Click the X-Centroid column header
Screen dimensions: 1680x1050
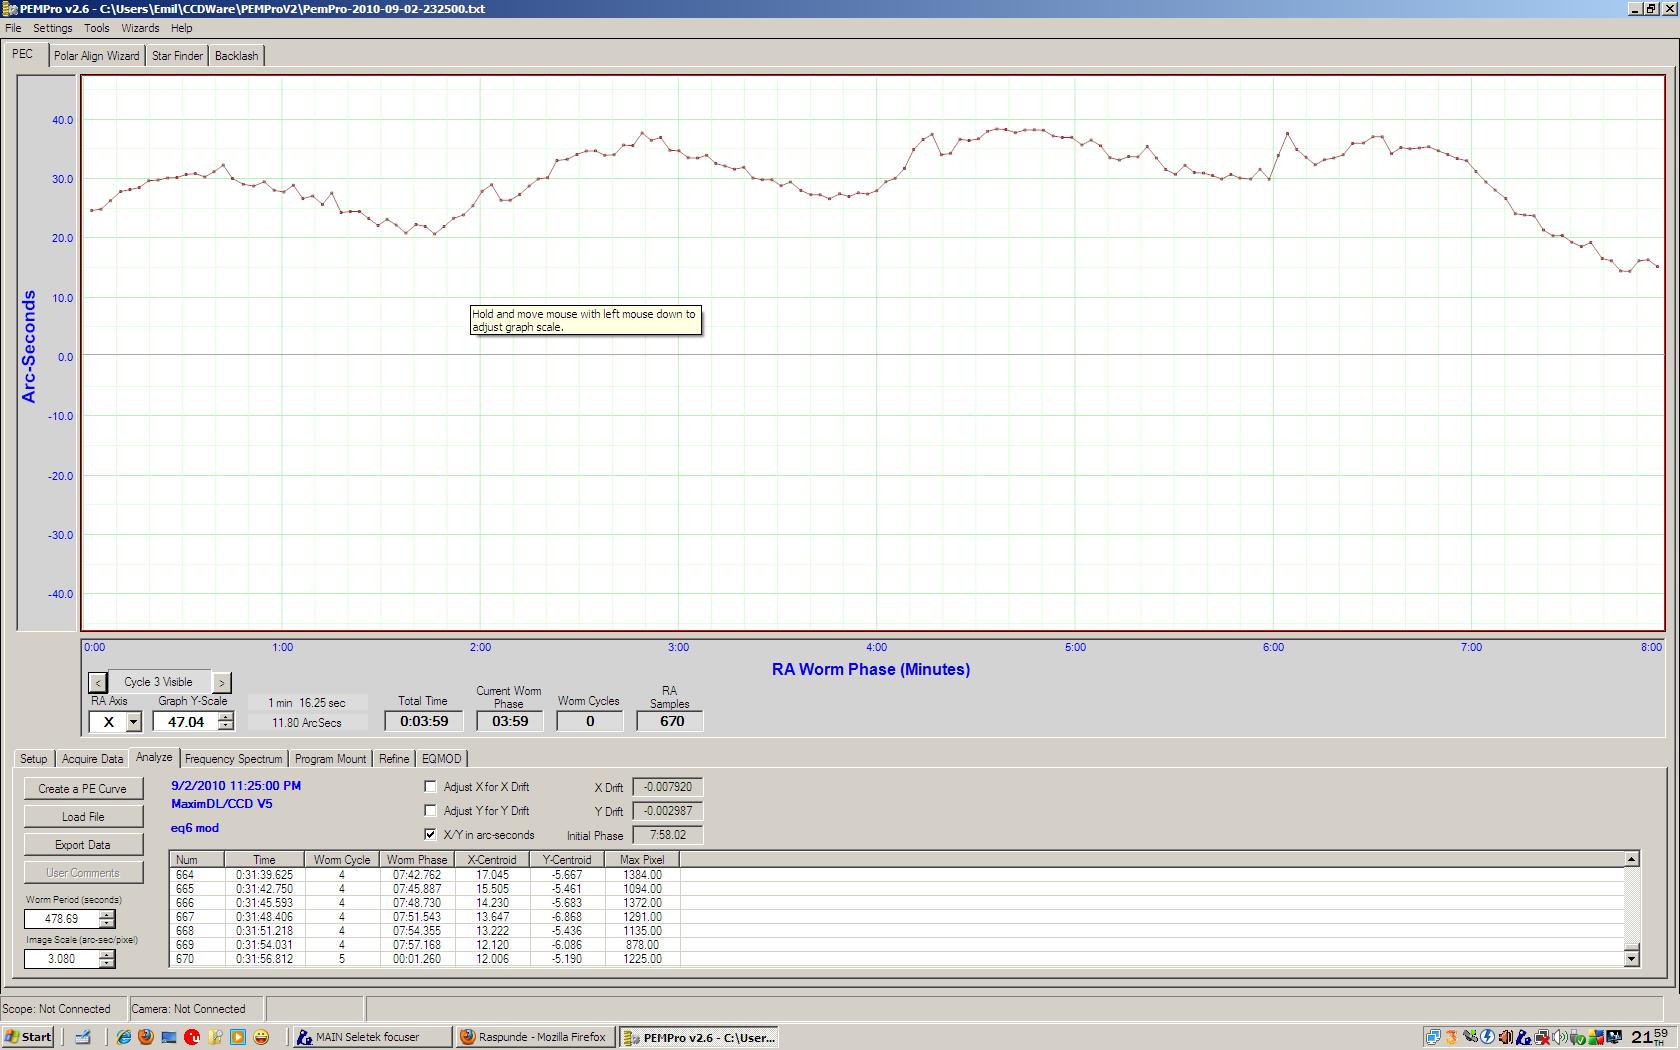tap(492, 859)
